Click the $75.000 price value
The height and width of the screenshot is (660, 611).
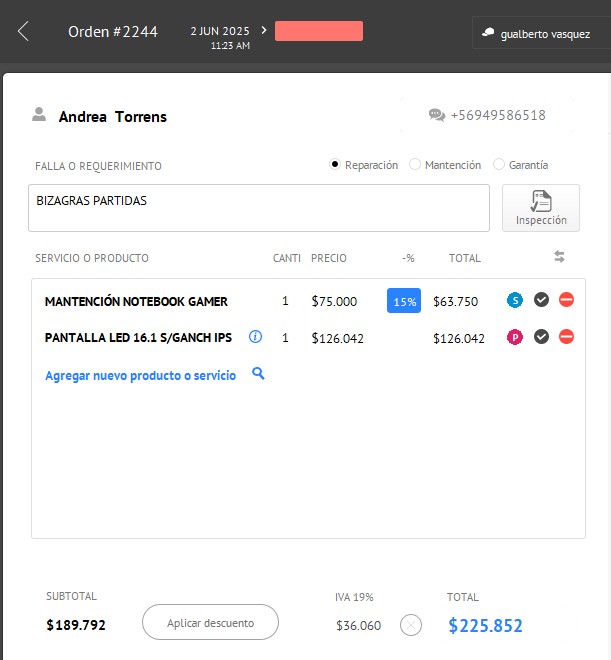(334, 301)
